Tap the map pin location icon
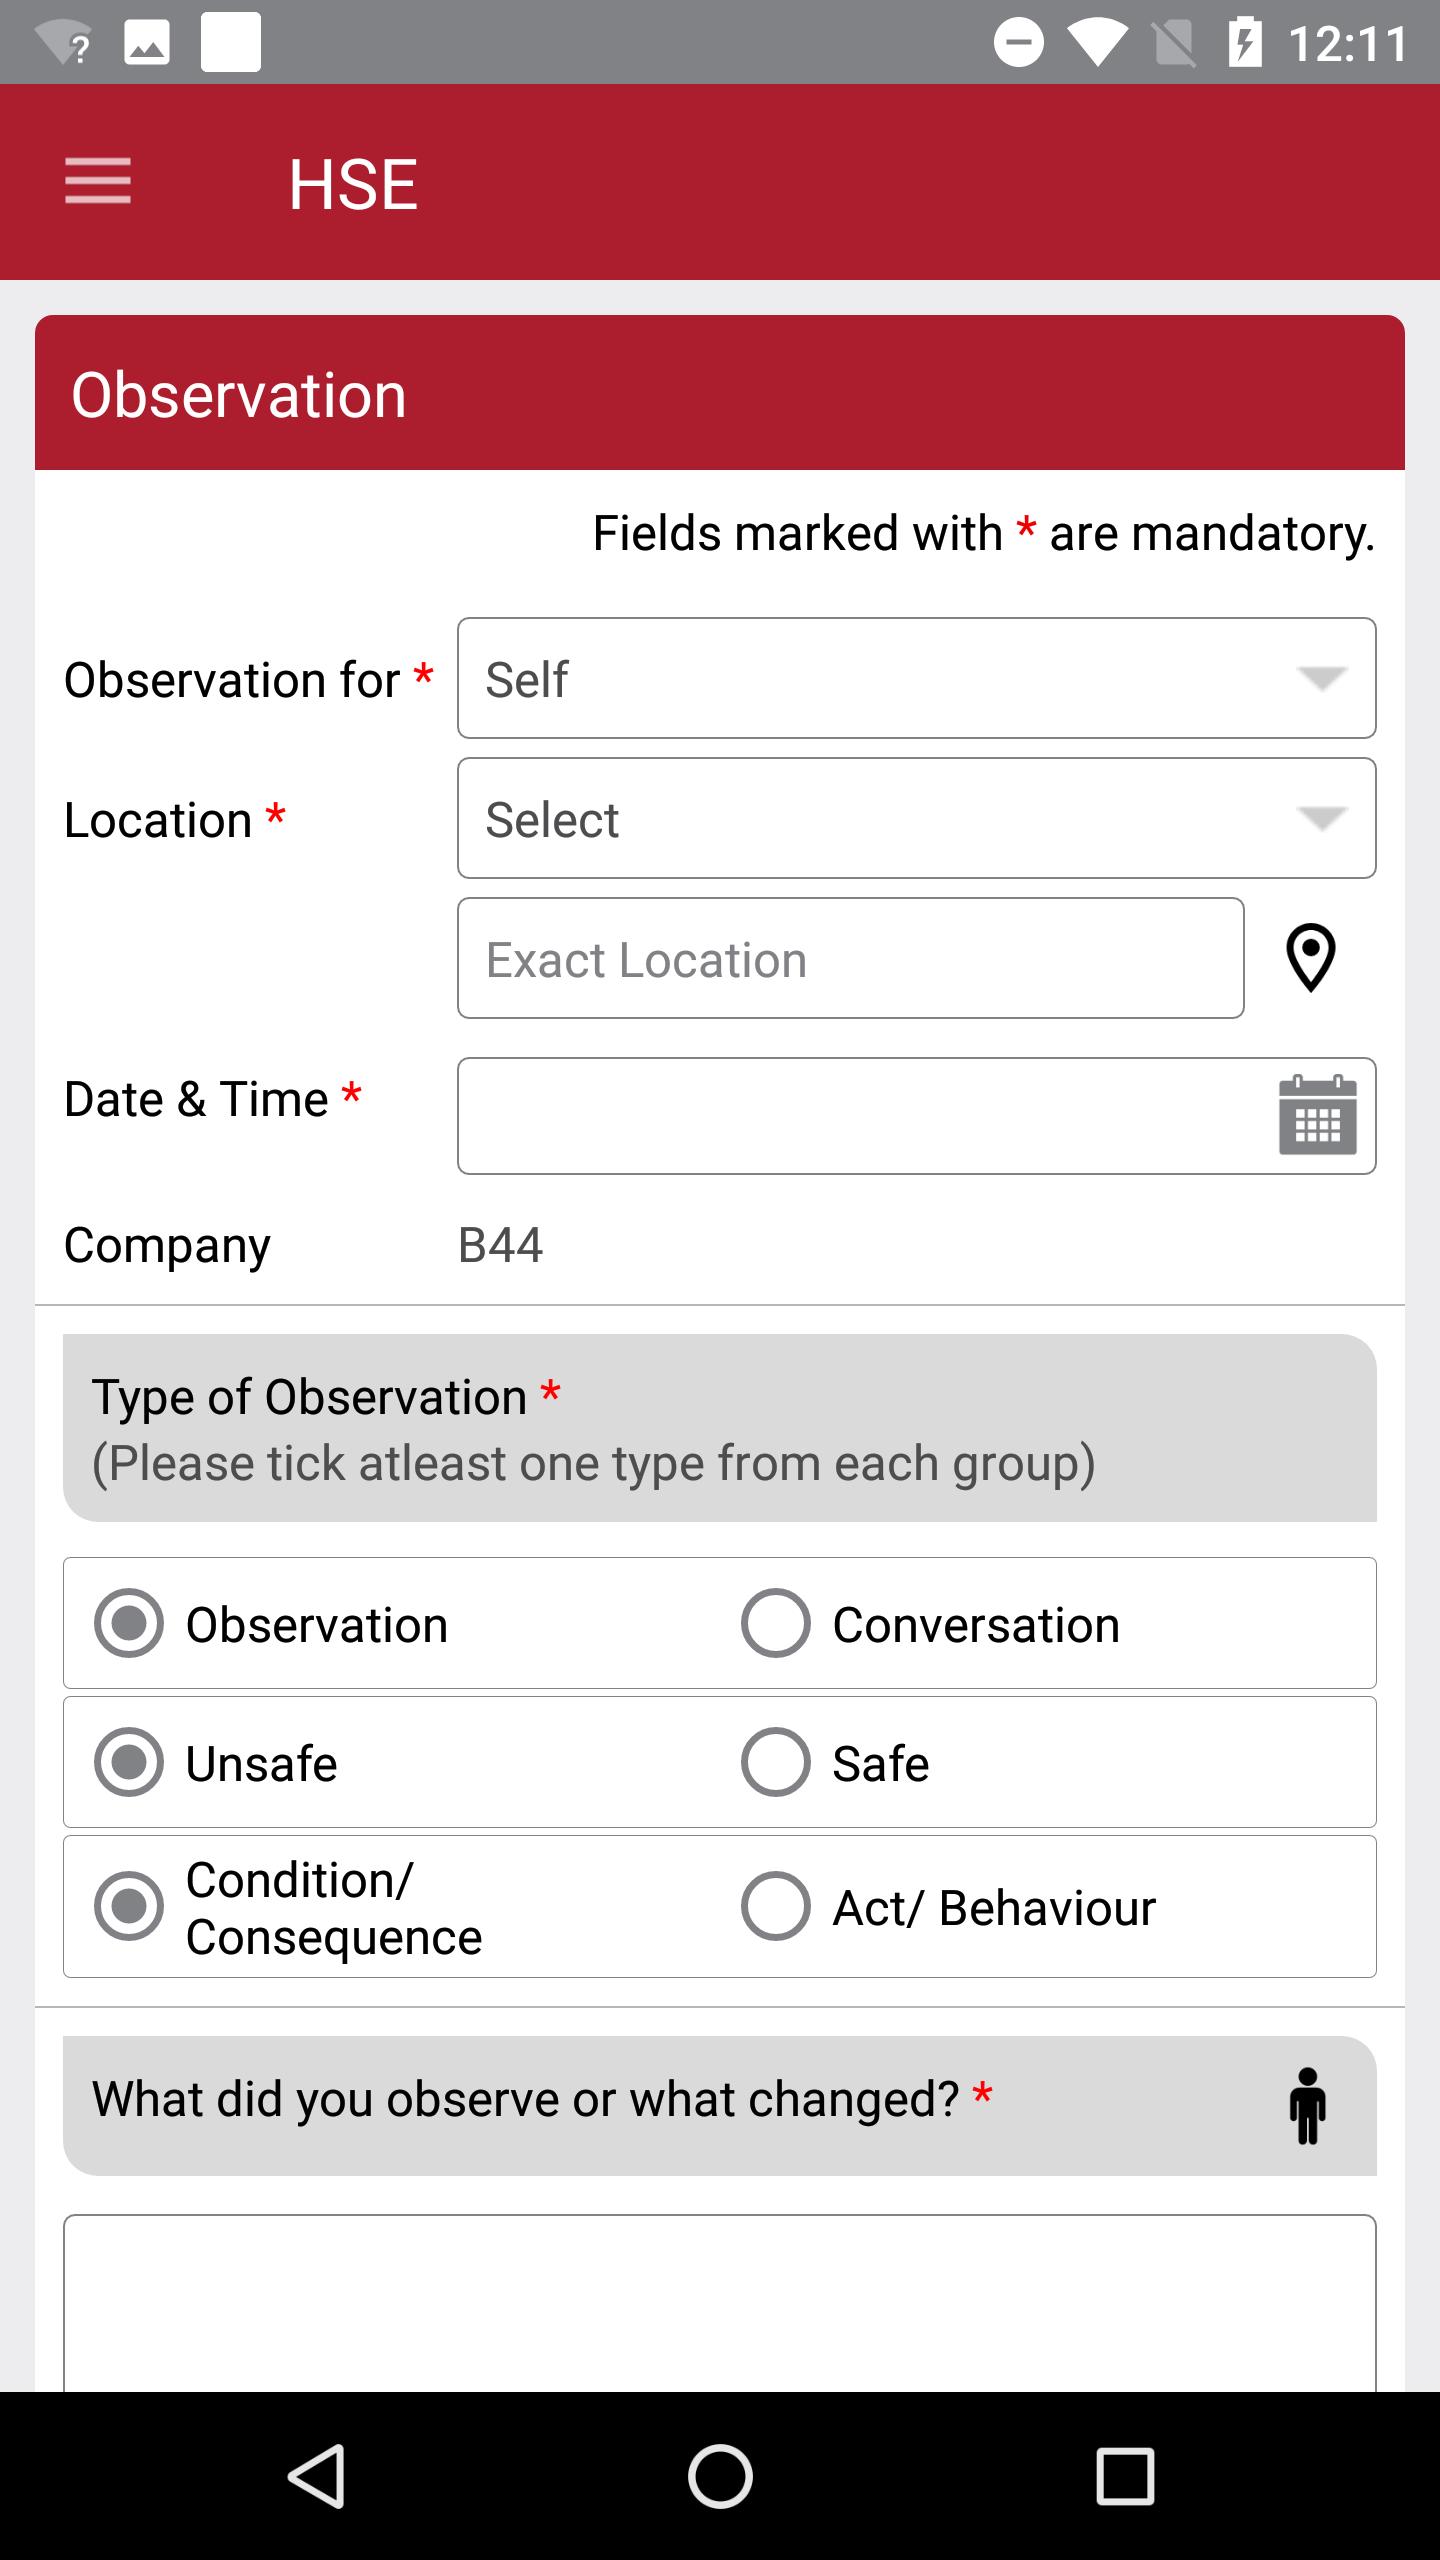This screenshot has width=1440, height=2560. pos(1310,958)
